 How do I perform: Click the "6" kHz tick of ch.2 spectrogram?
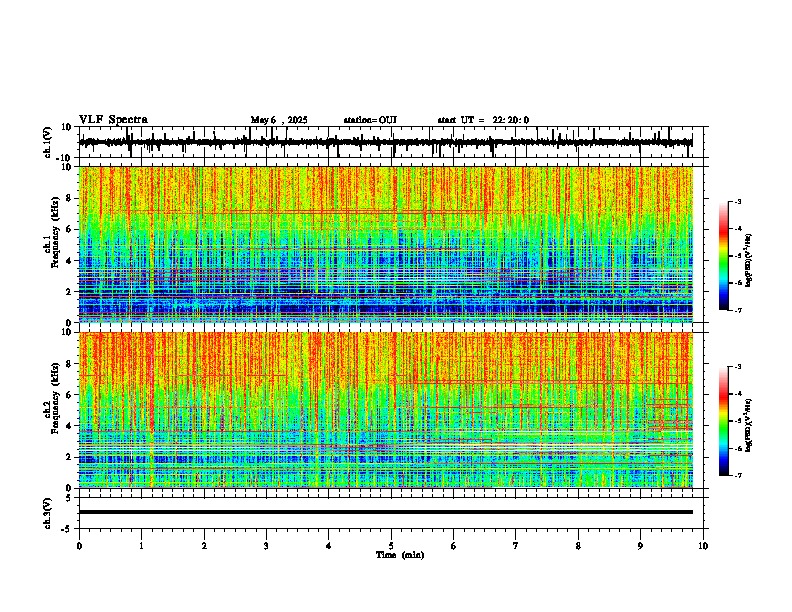pyautogui.click(x=69, y=395)
